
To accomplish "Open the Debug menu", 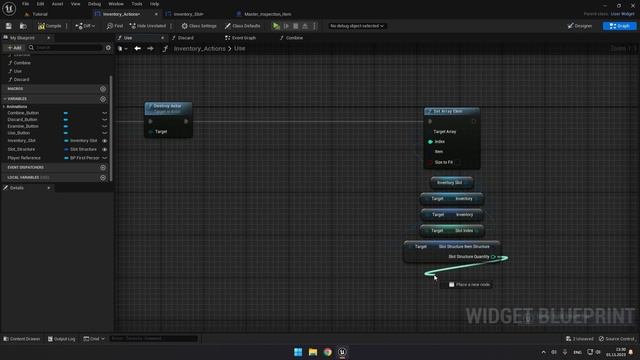I will point(94,4).
